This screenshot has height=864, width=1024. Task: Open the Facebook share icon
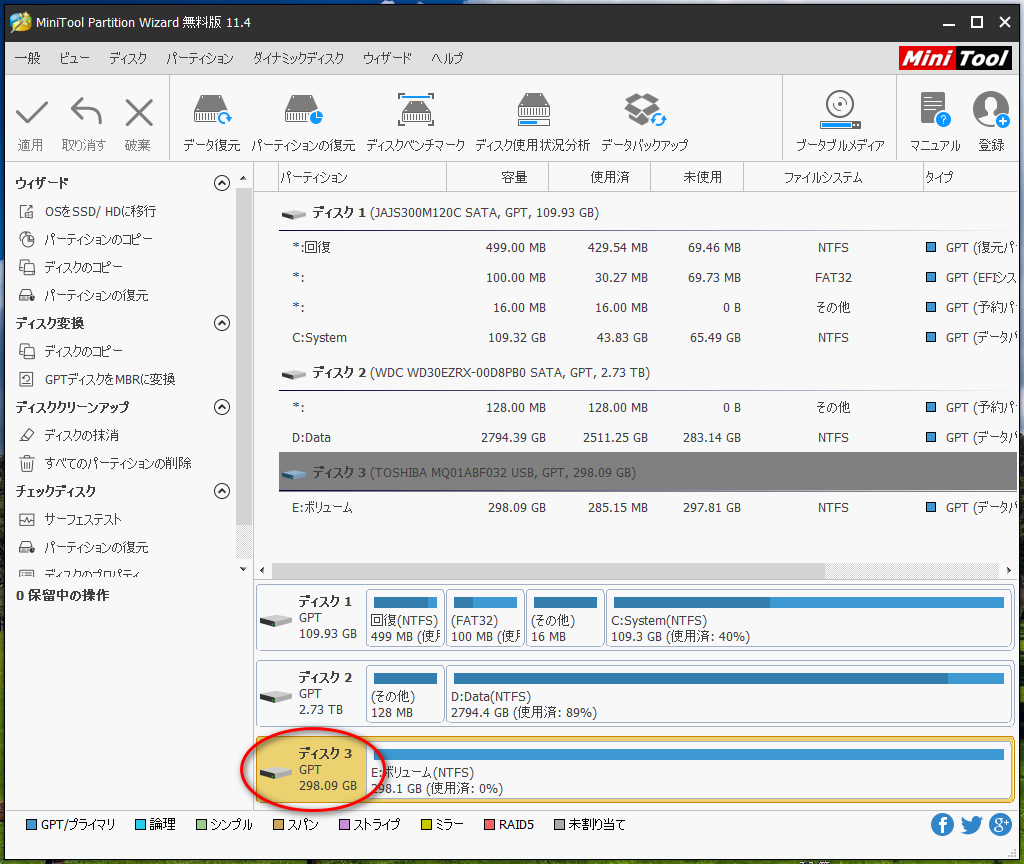point(942,824)
